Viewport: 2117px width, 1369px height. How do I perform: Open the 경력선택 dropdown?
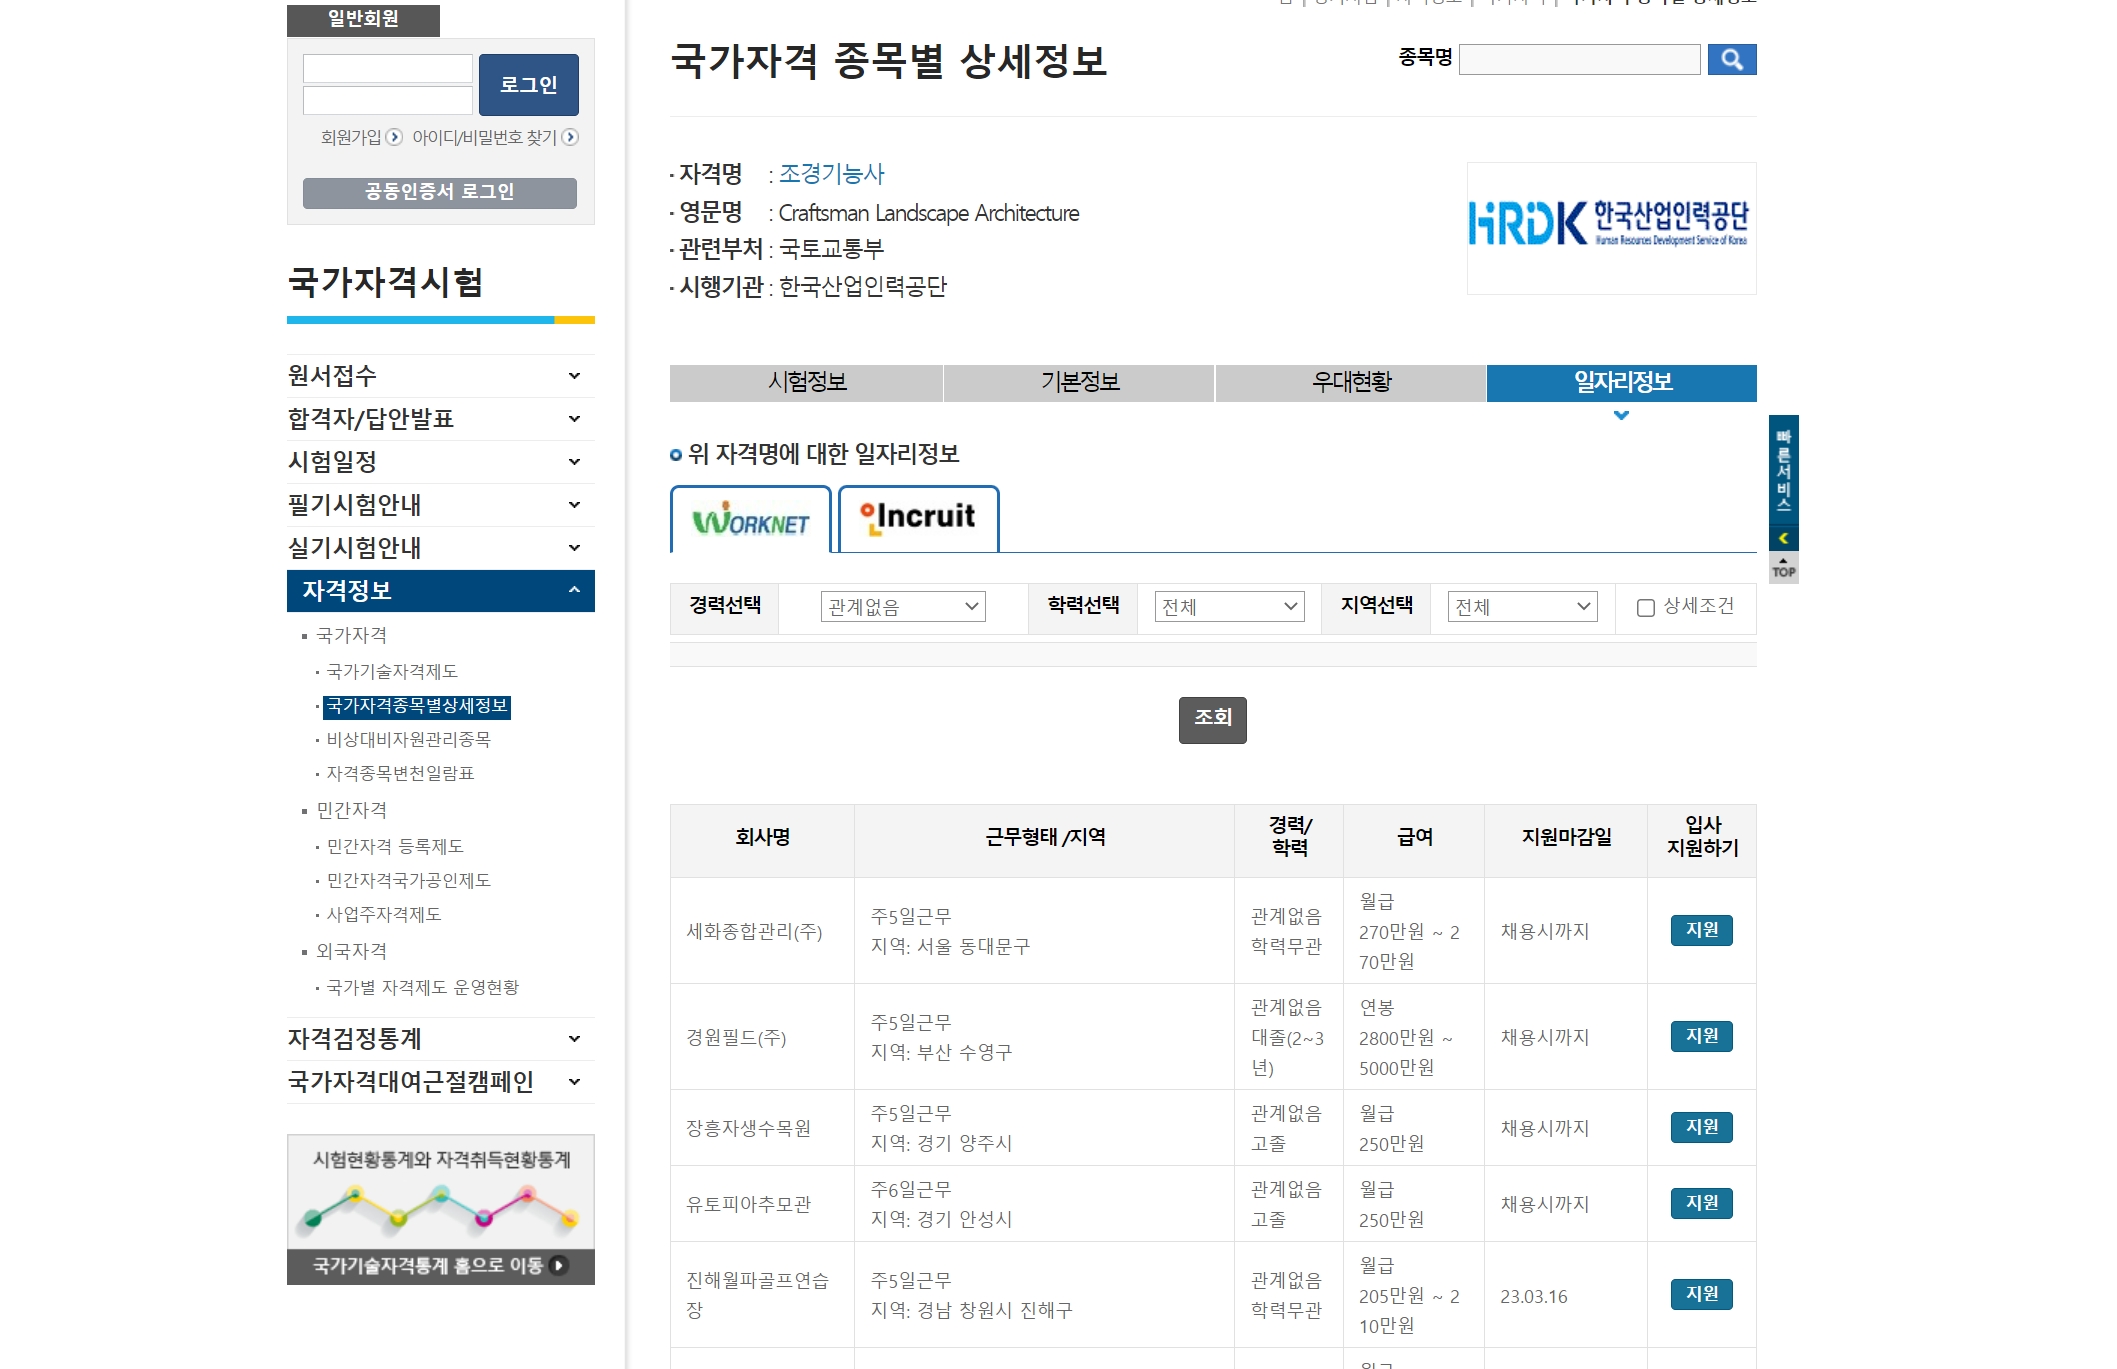coord(902,607)
